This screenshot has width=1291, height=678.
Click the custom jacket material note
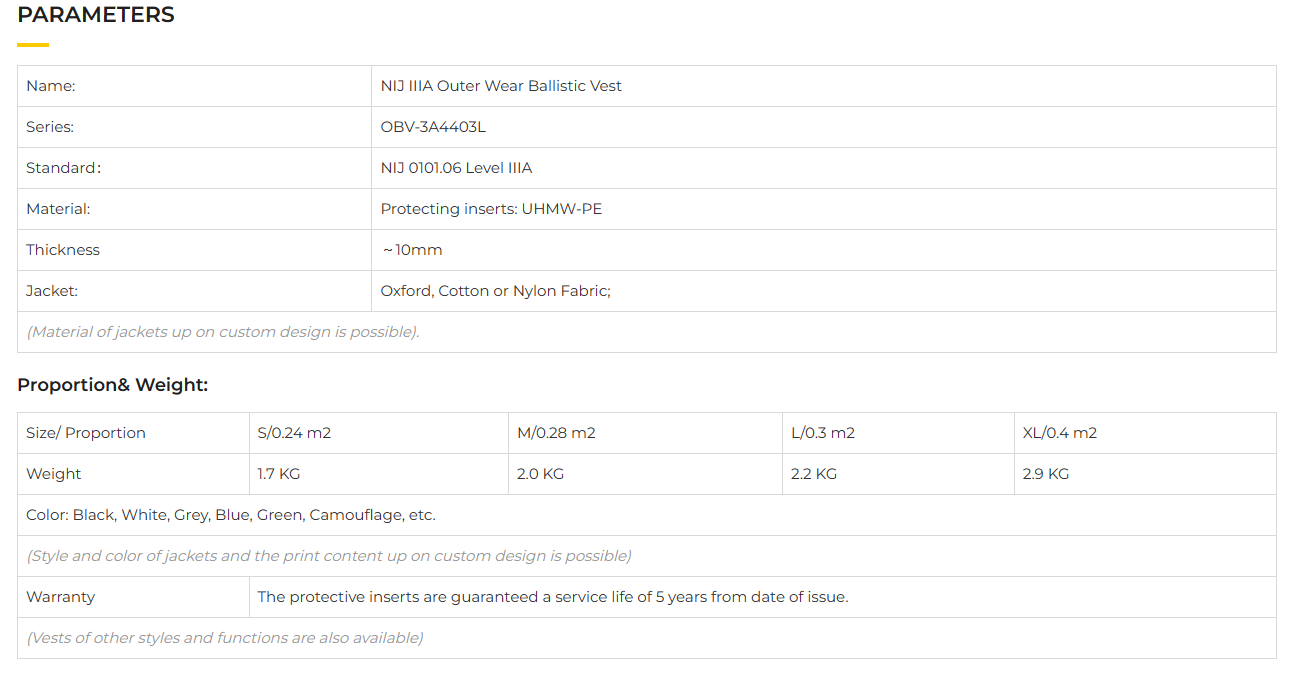pos(223,332)
